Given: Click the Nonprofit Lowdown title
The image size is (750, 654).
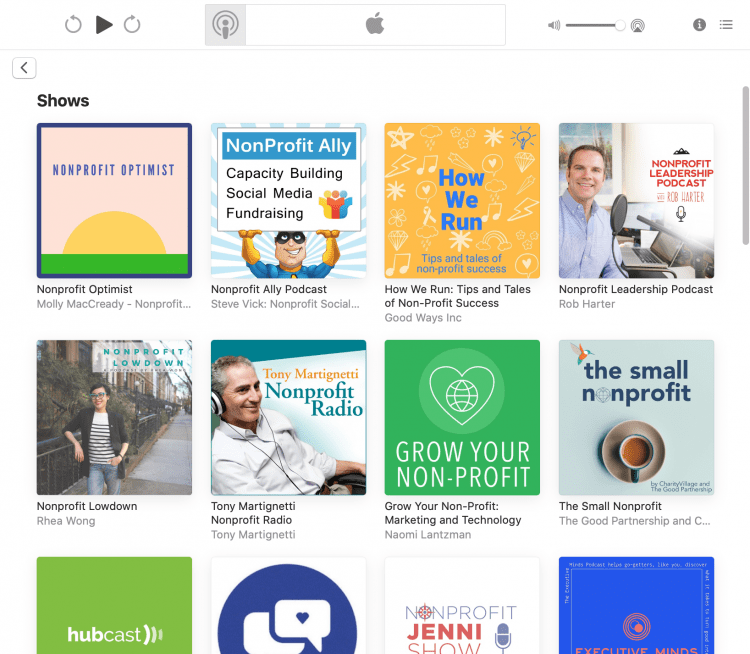Looking at the screenshot, I should [x=87, y=506].
